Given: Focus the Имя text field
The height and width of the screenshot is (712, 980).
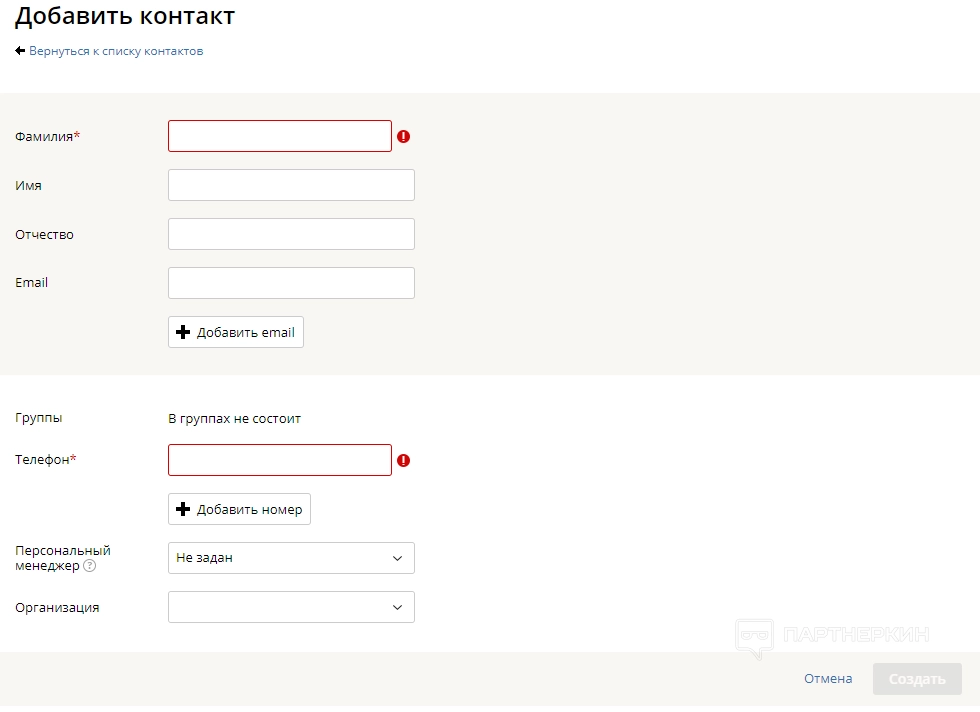Looking at the screenshot, I should point(291,185).
